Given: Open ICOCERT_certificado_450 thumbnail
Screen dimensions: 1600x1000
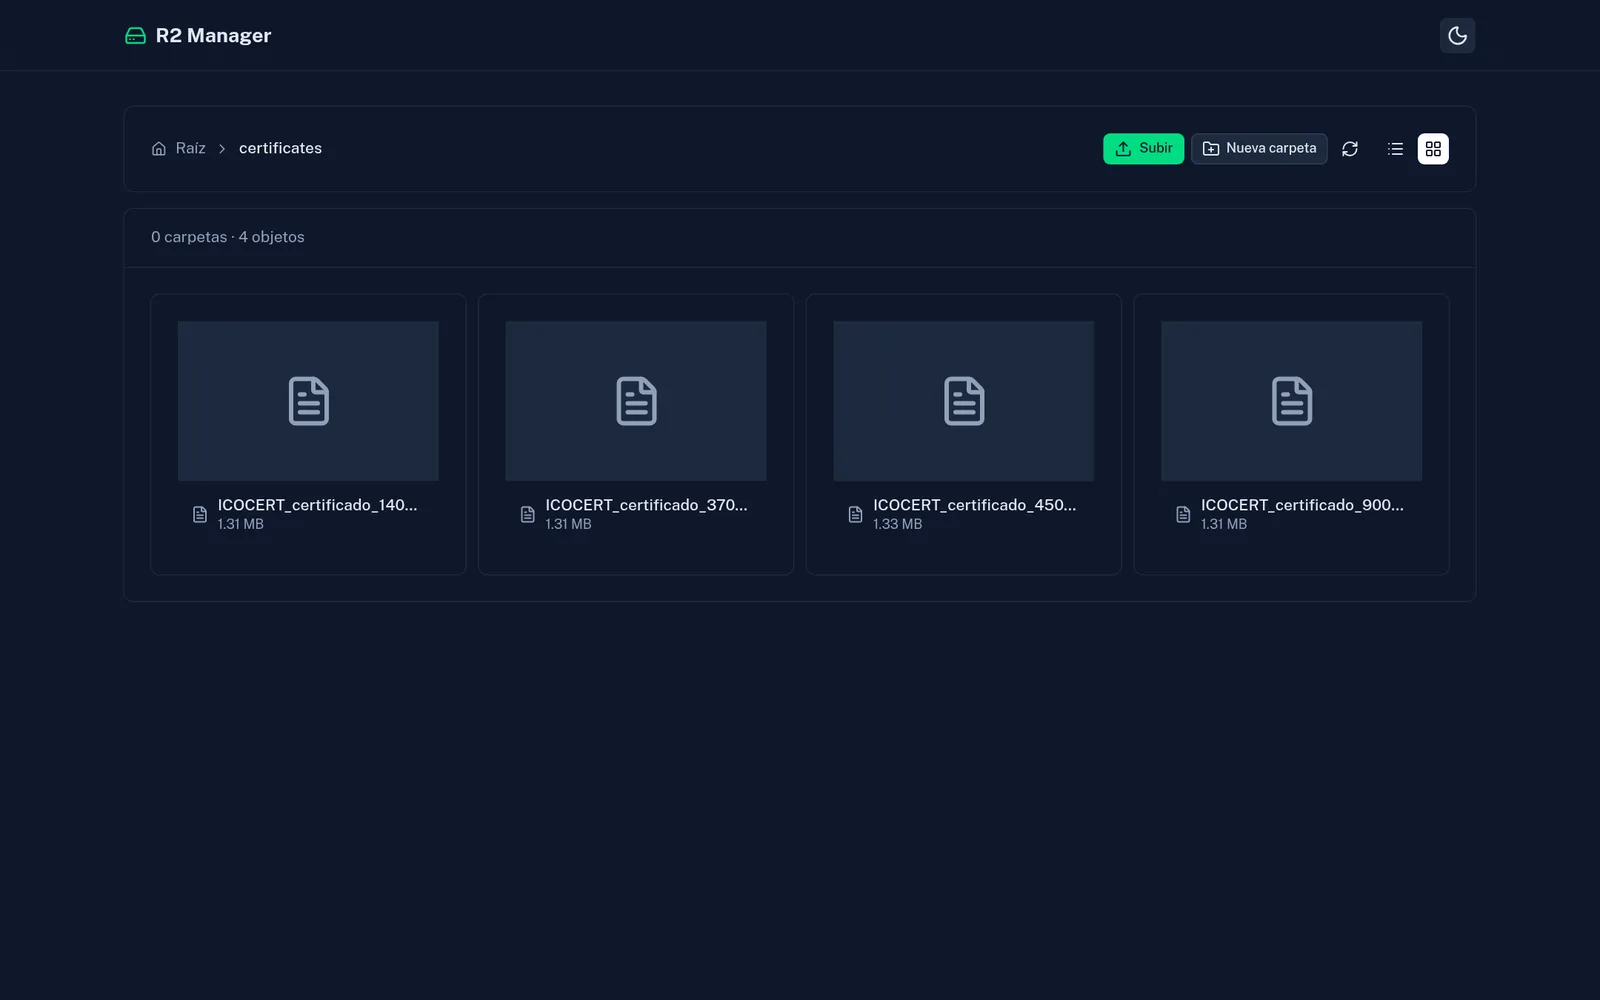Looking at the screenshot, I should [964, 401].
